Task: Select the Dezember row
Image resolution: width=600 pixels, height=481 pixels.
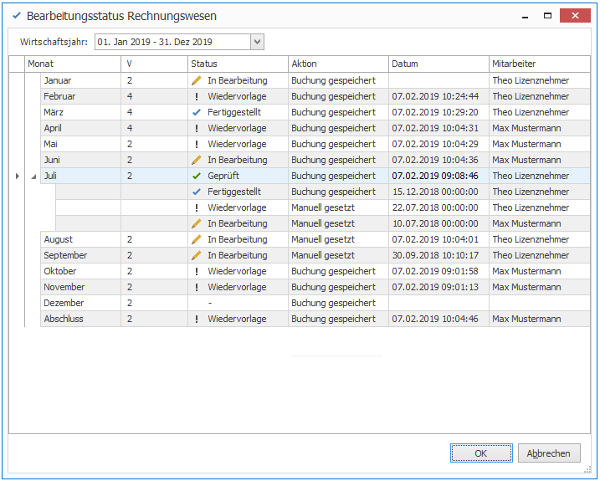Action: [x=315, y=303]
